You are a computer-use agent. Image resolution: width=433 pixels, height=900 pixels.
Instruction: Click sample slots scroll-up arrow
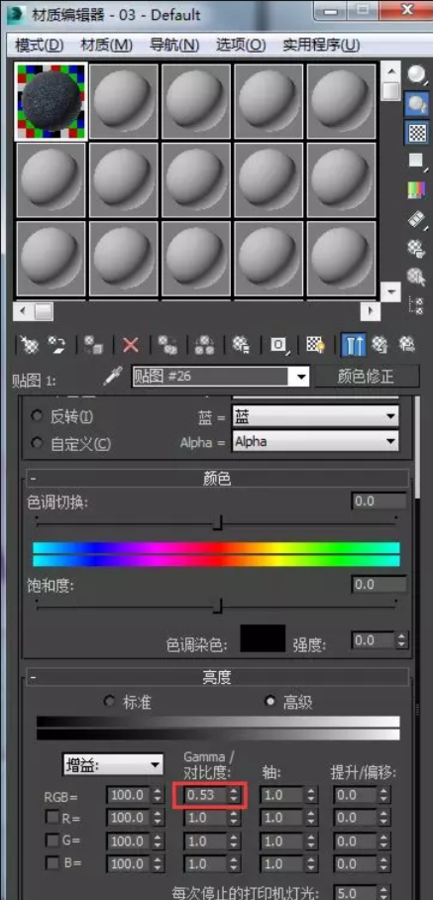point(391,72)
